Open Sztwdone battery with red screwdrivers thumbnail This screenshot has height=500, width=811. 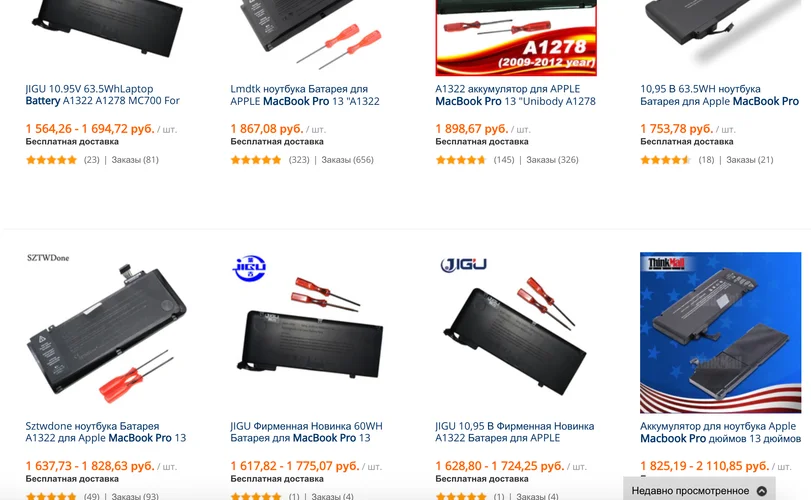click(106, 332)
